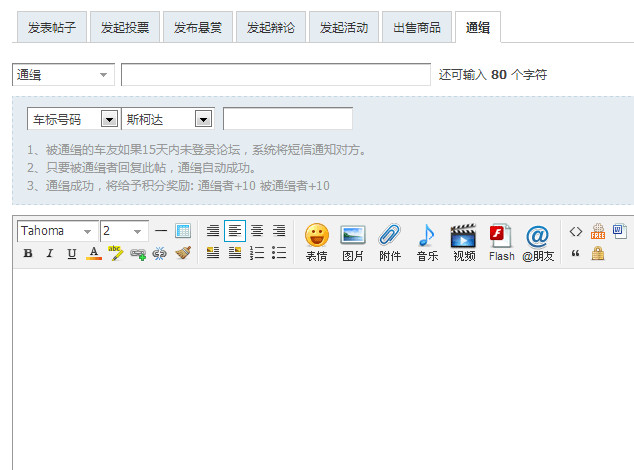
Task: Toggle bold text formatting
Action: tap(28, 253)
